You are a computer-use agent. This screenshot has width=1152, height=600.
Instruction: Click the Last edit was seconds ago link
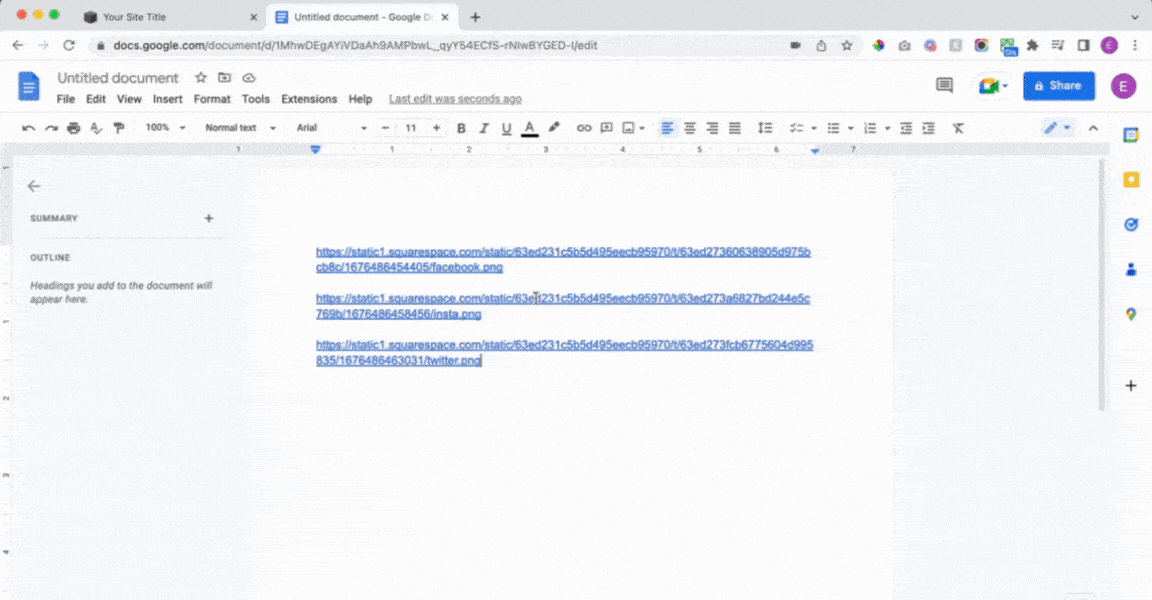455,99
